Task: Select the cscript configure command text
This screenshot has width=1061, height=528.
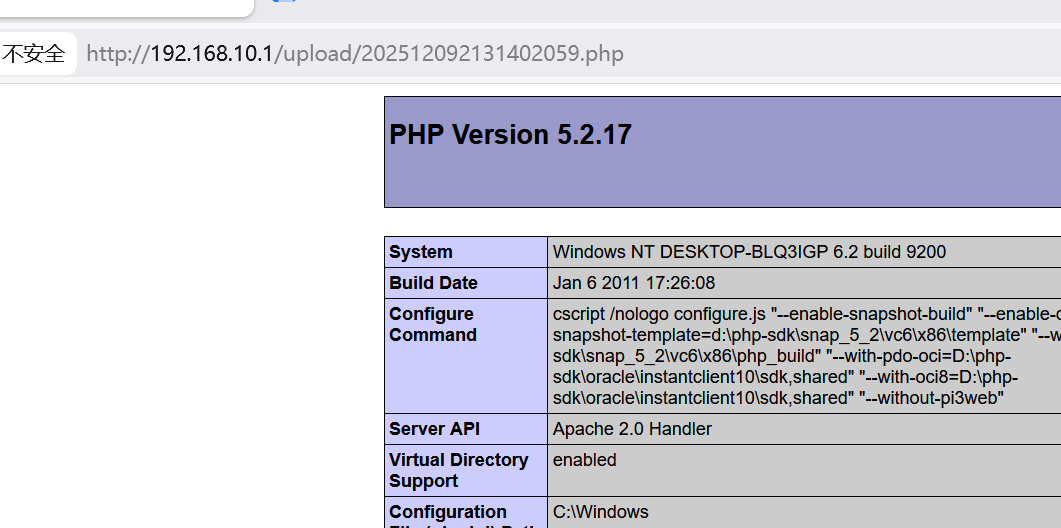Action: tap(807, 356)
